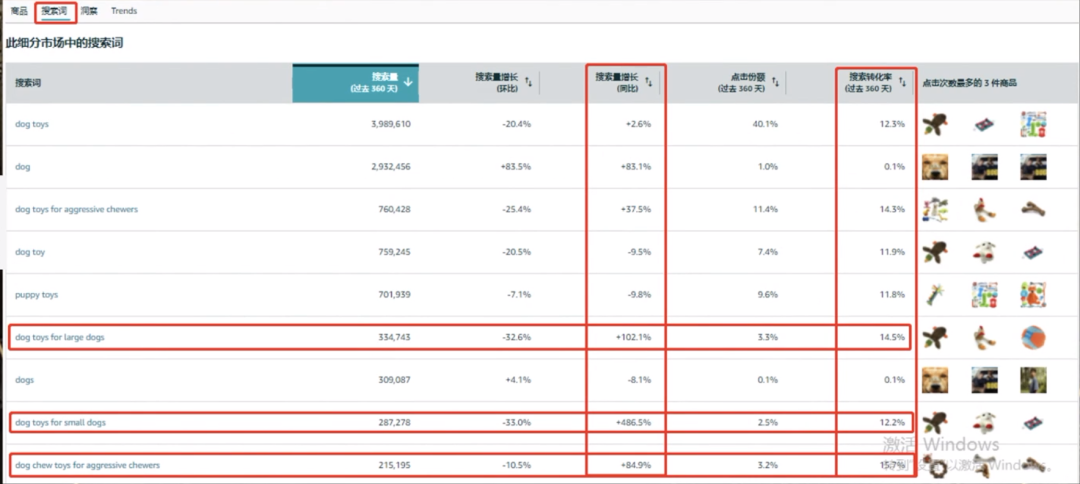Open the 'puppy toys' search term link

[x=37, y=295]
